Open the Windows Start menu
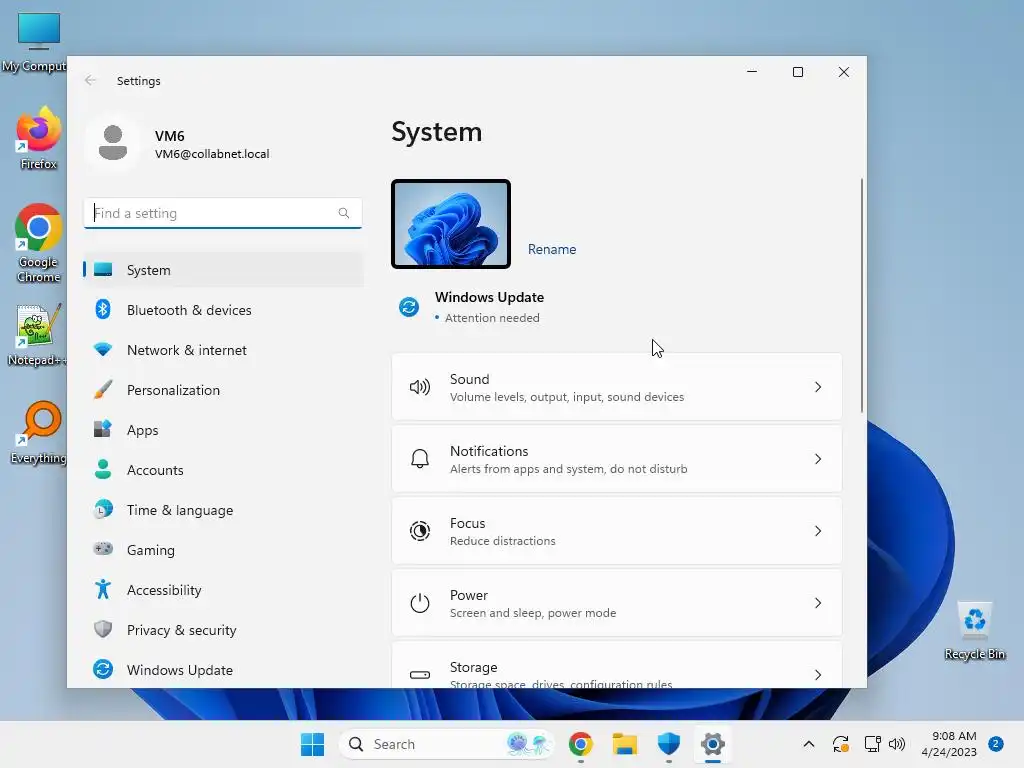The image size is (1024, 768). (x=312, y=744)
